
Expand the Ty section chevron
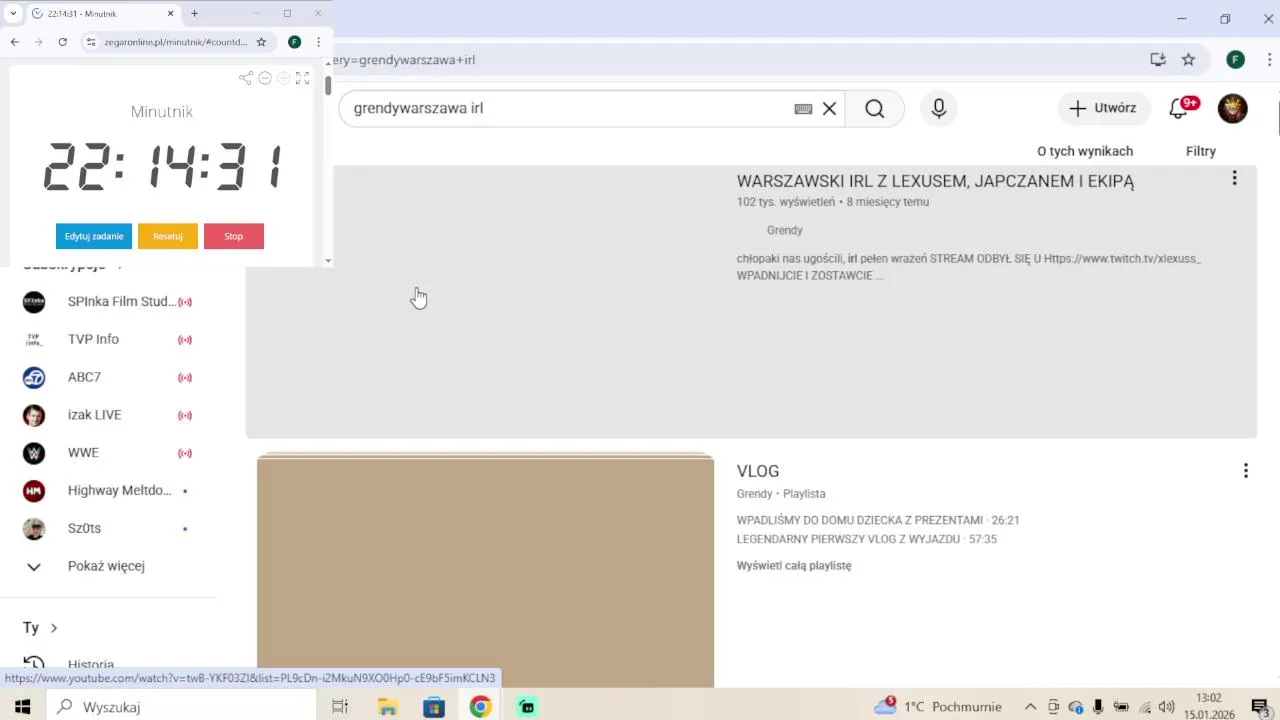[x=54, y=628]
